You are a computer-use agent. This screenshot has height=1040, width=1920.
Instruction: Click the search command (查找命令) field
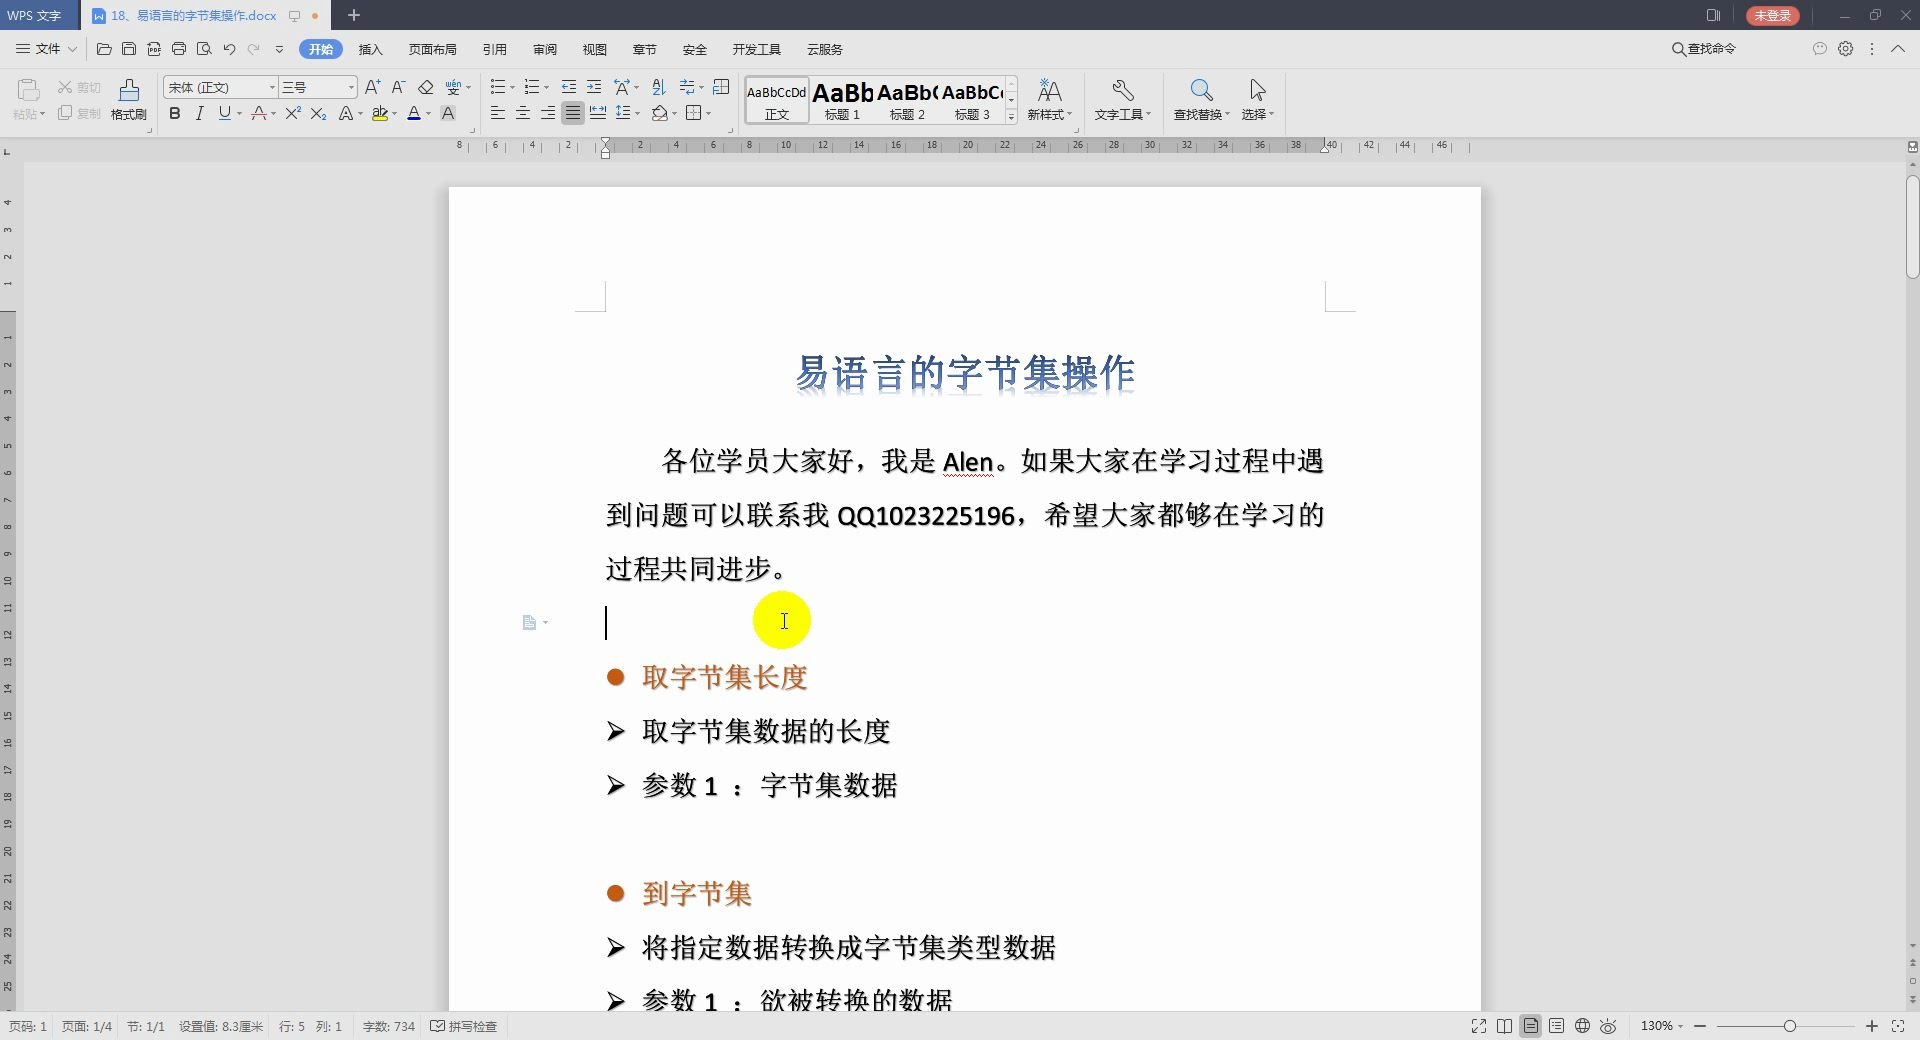tap(1704, 49)
